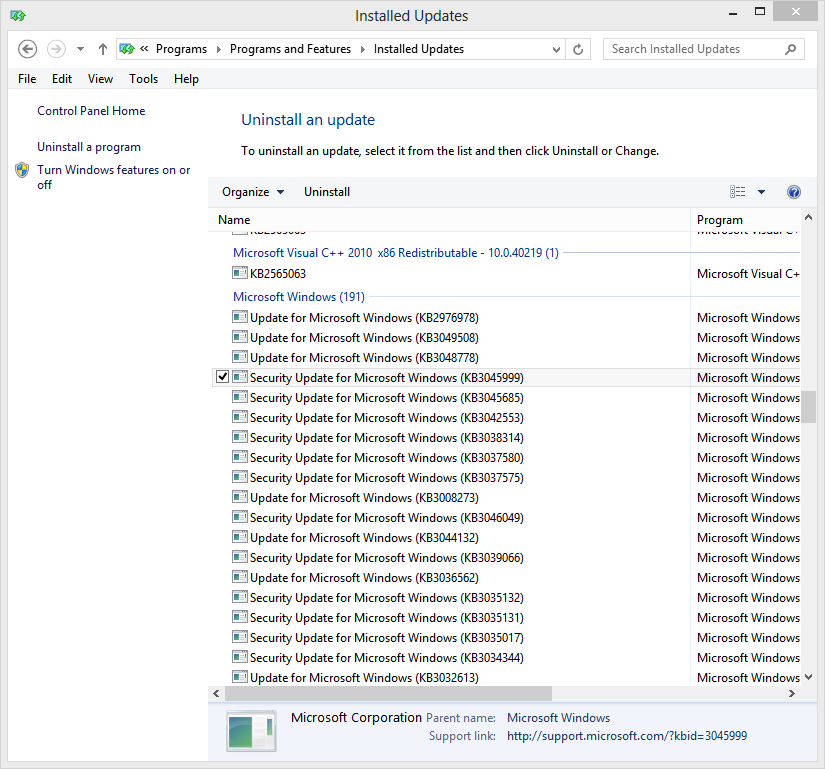This screenshot has height=769, width=825.
Task: Expand the arrow after Programs breadcrumb
Action: (x=218, y=49)
